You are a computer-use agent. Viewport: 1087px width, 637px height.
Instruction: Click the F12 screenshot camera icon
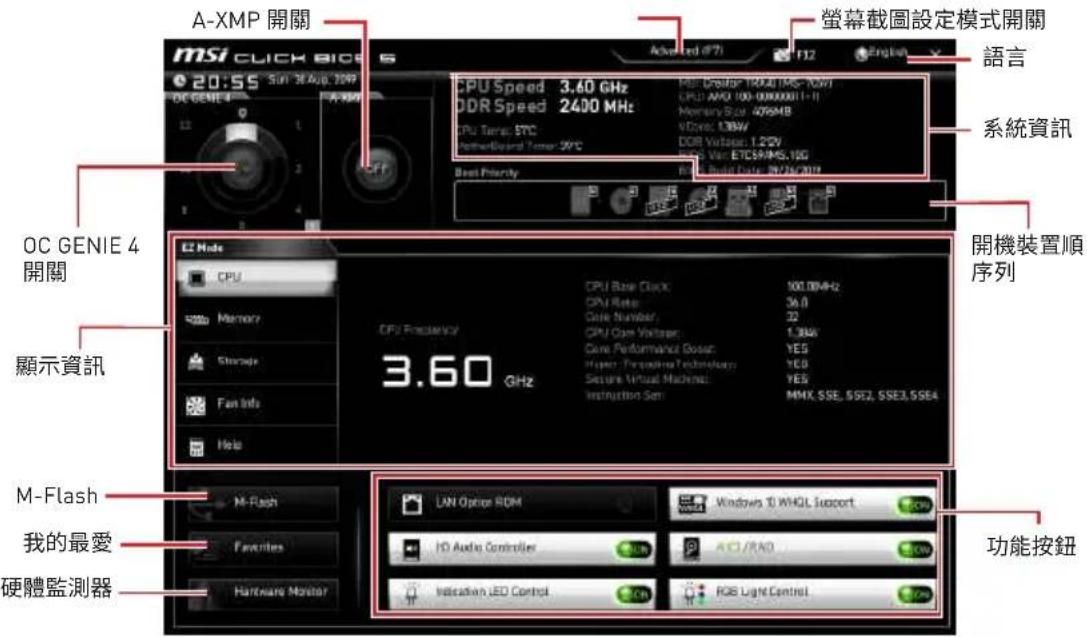tap(782, 53)
